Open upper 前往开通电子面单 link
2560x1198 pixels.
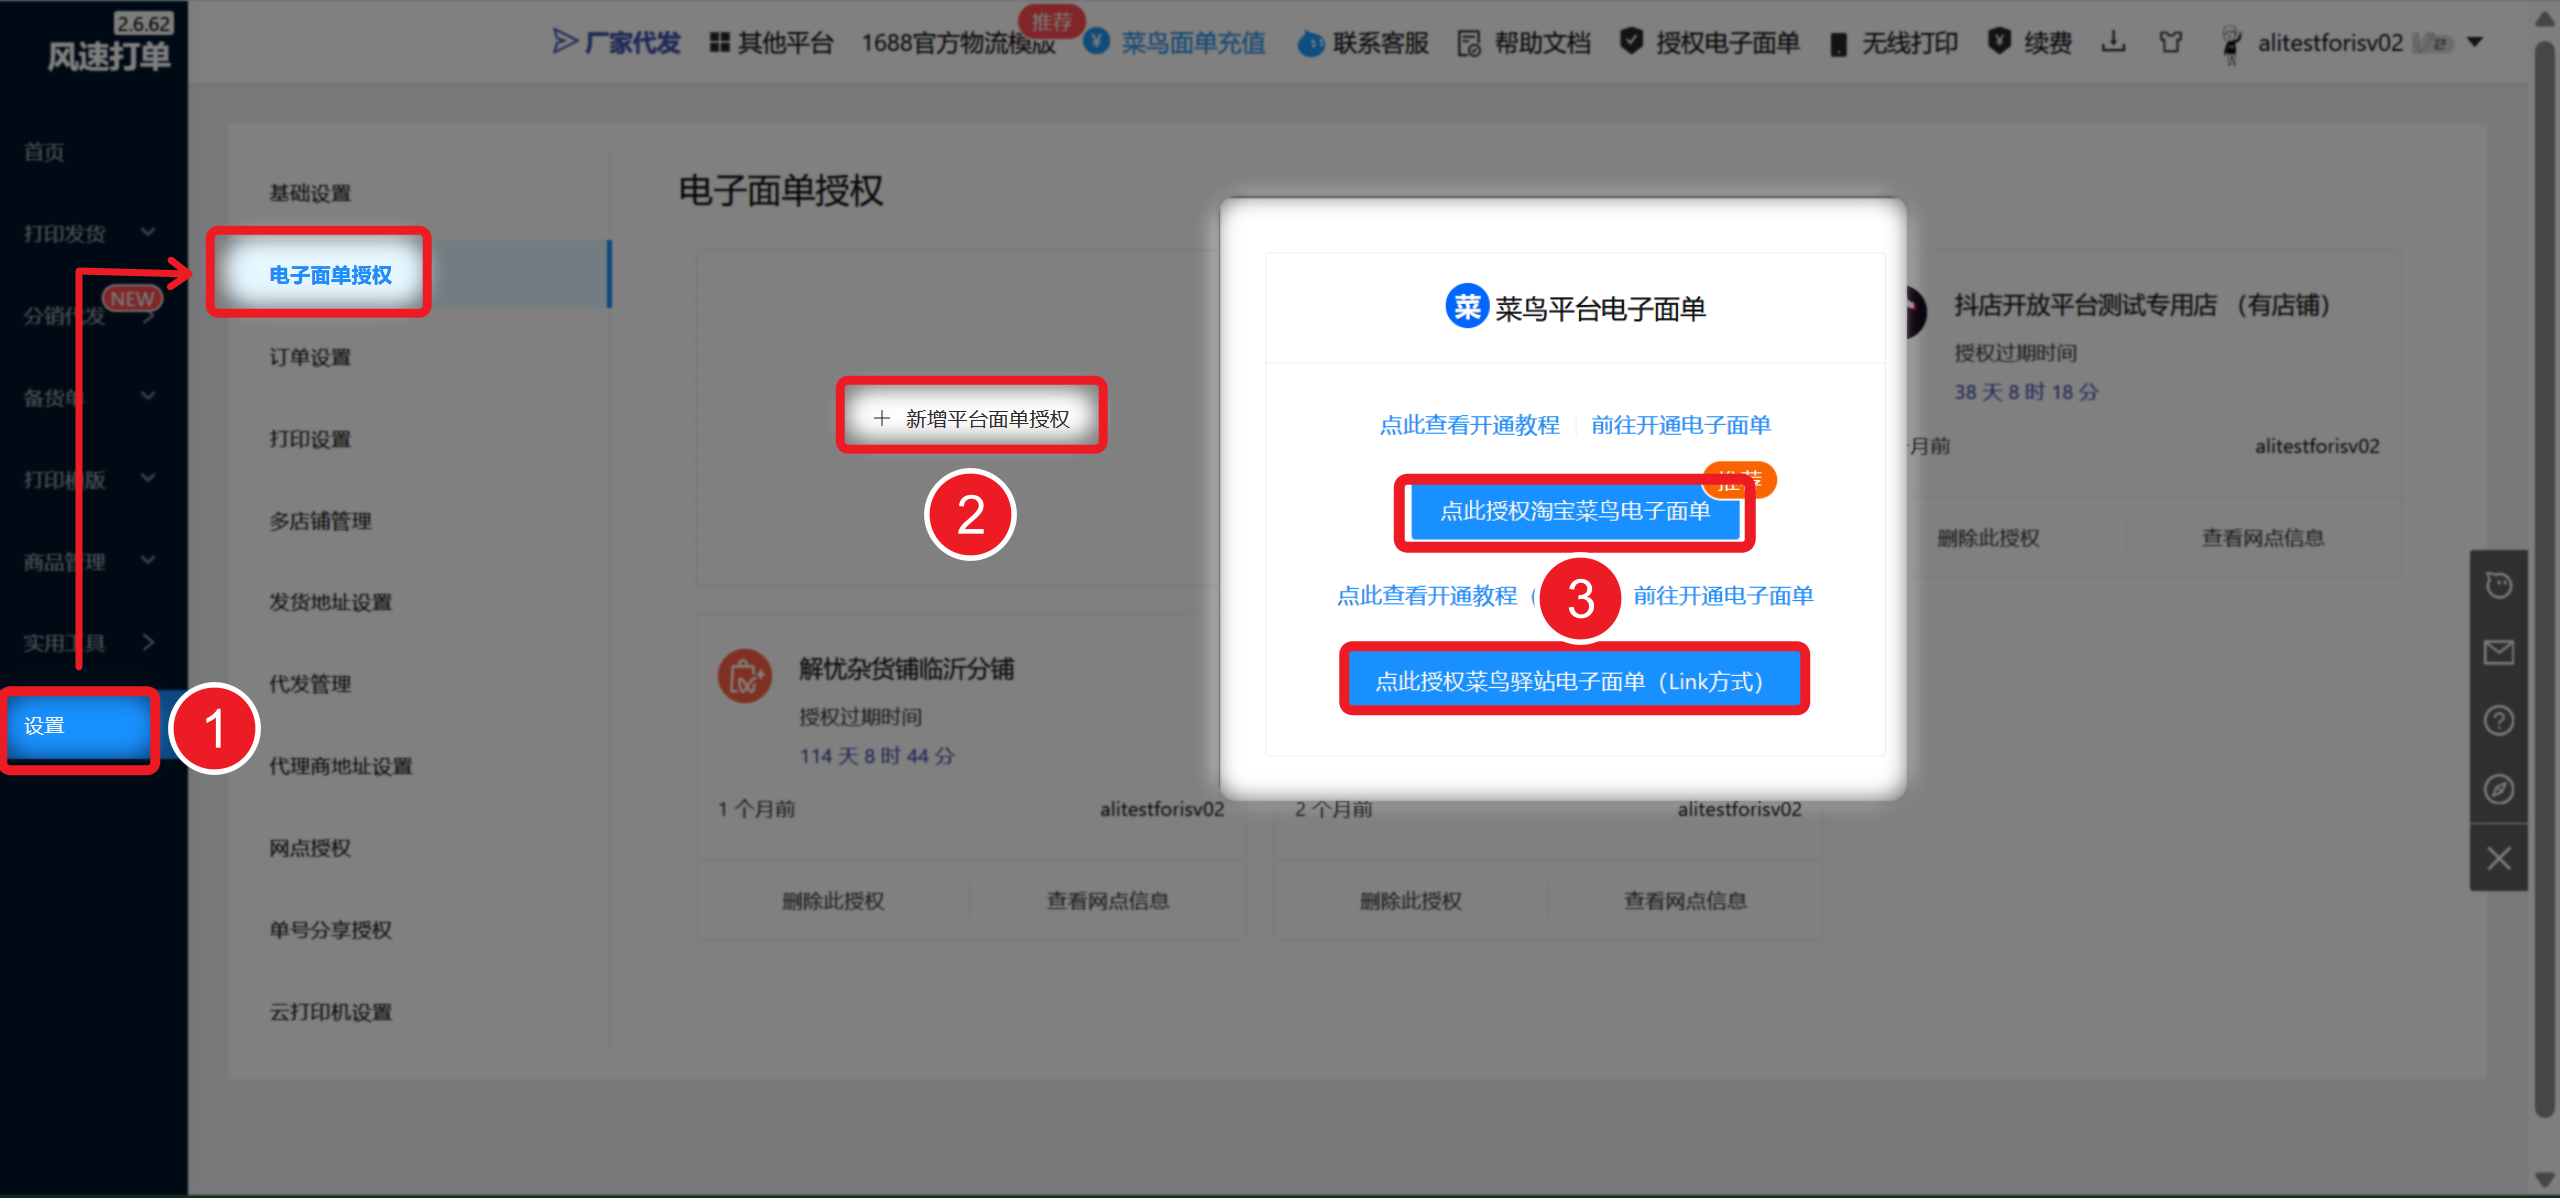coord(1681,425)
